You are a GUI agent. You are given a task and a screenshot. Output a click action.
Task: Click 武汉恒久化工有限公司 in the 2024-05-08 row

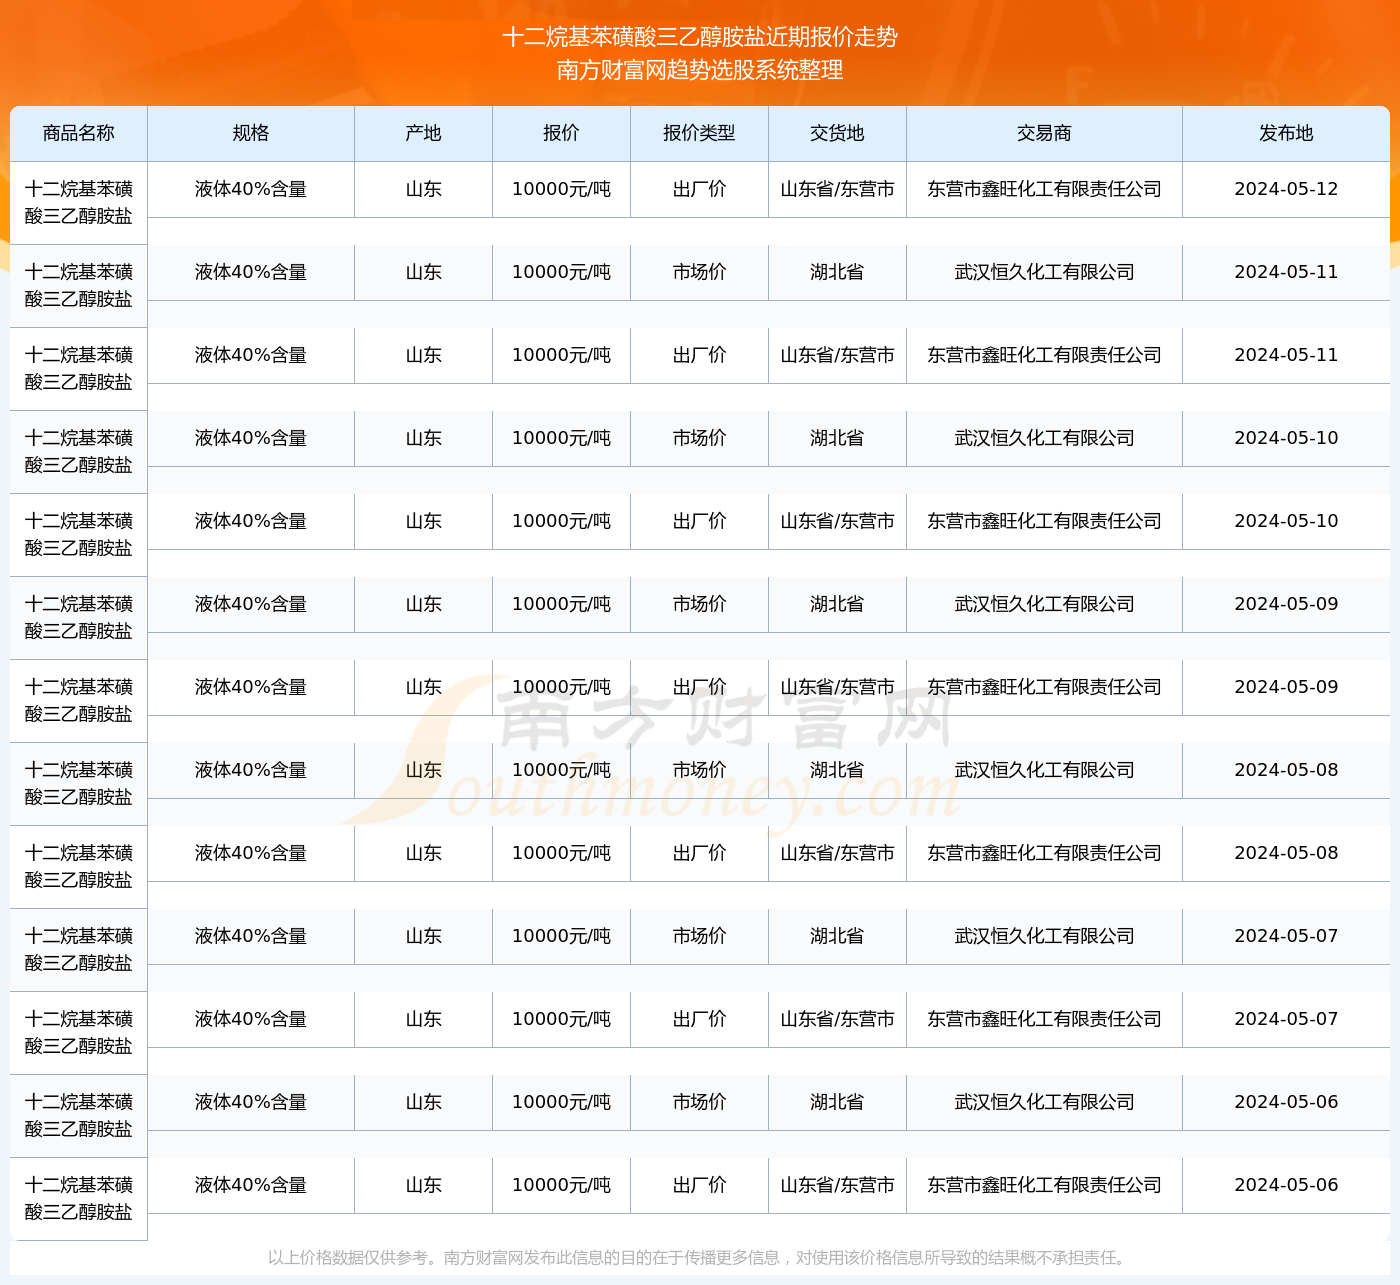1045,770
